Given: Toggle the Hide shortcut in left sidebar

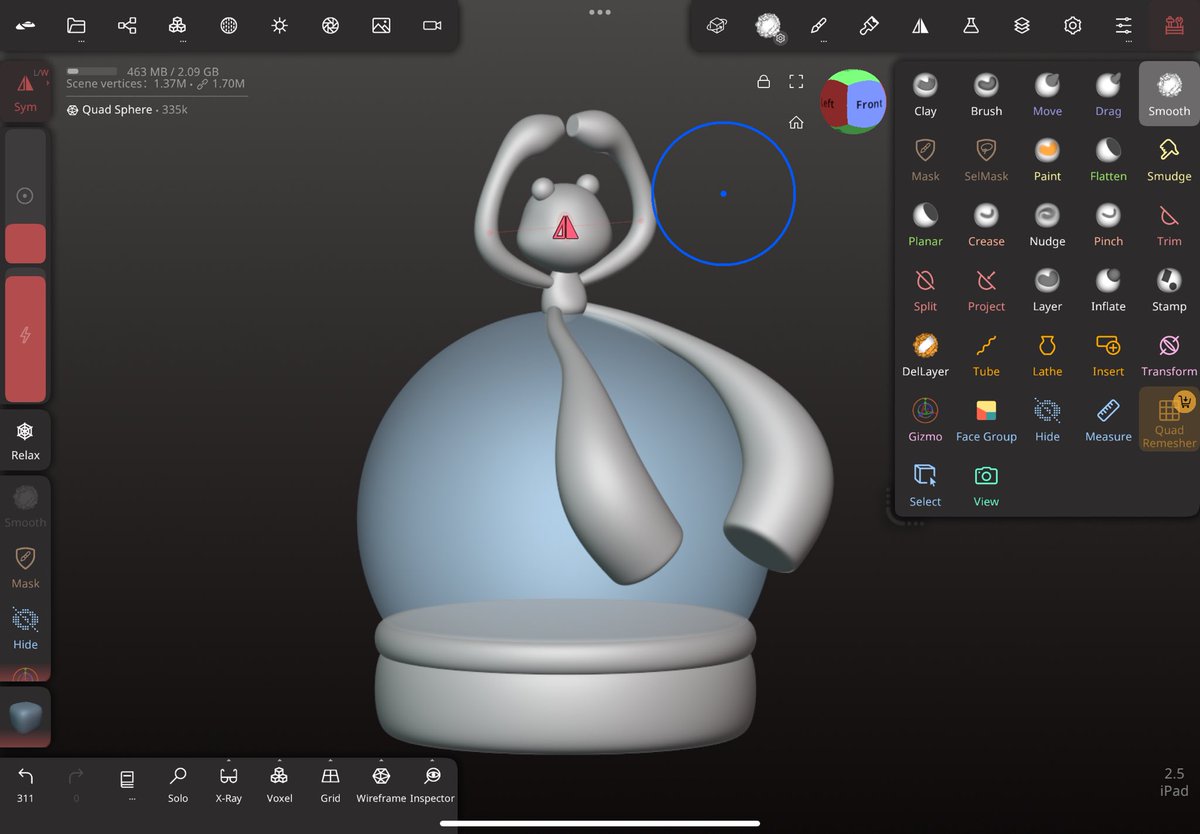Looking at the screenshot, I should [x=25, y=628].
